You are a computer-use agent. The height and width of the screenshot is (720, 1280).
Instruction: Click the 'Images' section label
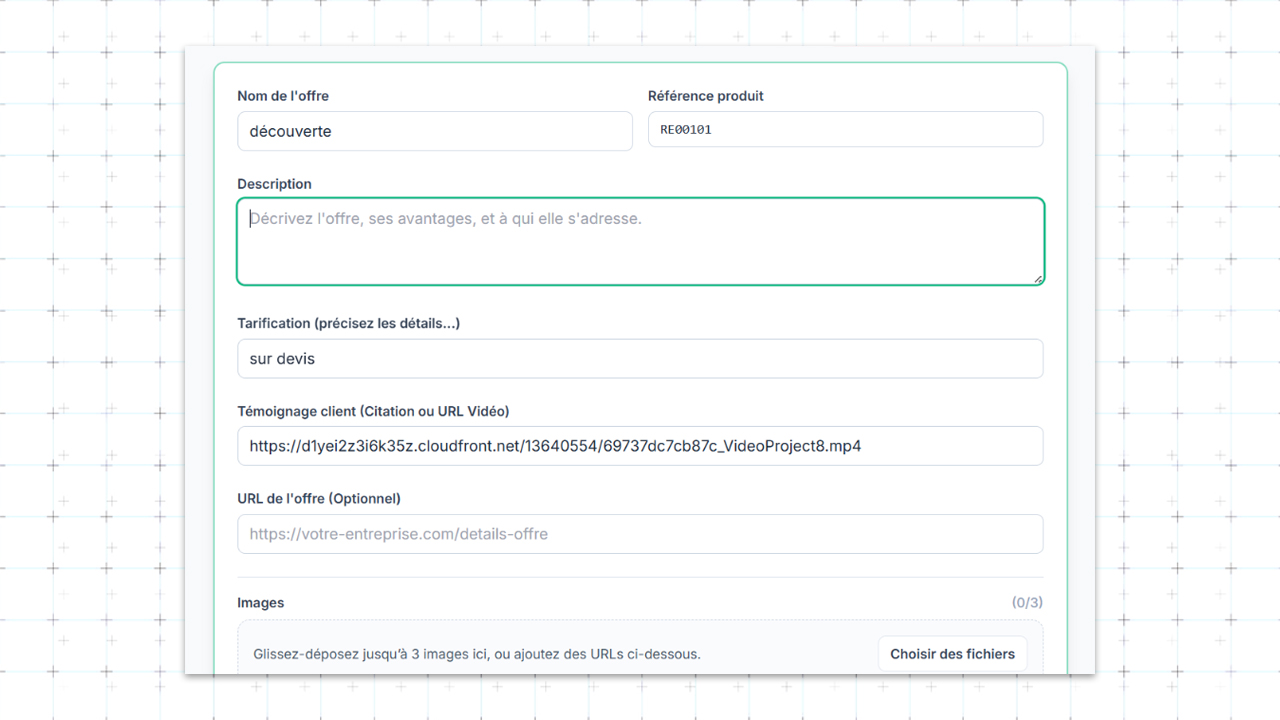(261, 602)
